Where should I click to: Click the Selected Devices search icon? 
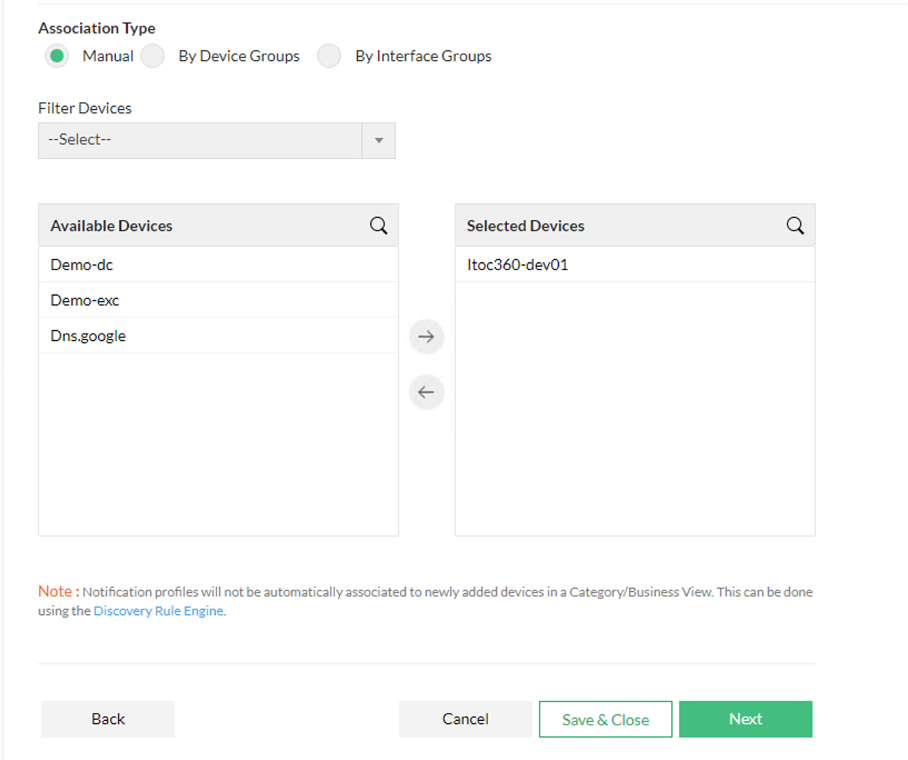795,226
